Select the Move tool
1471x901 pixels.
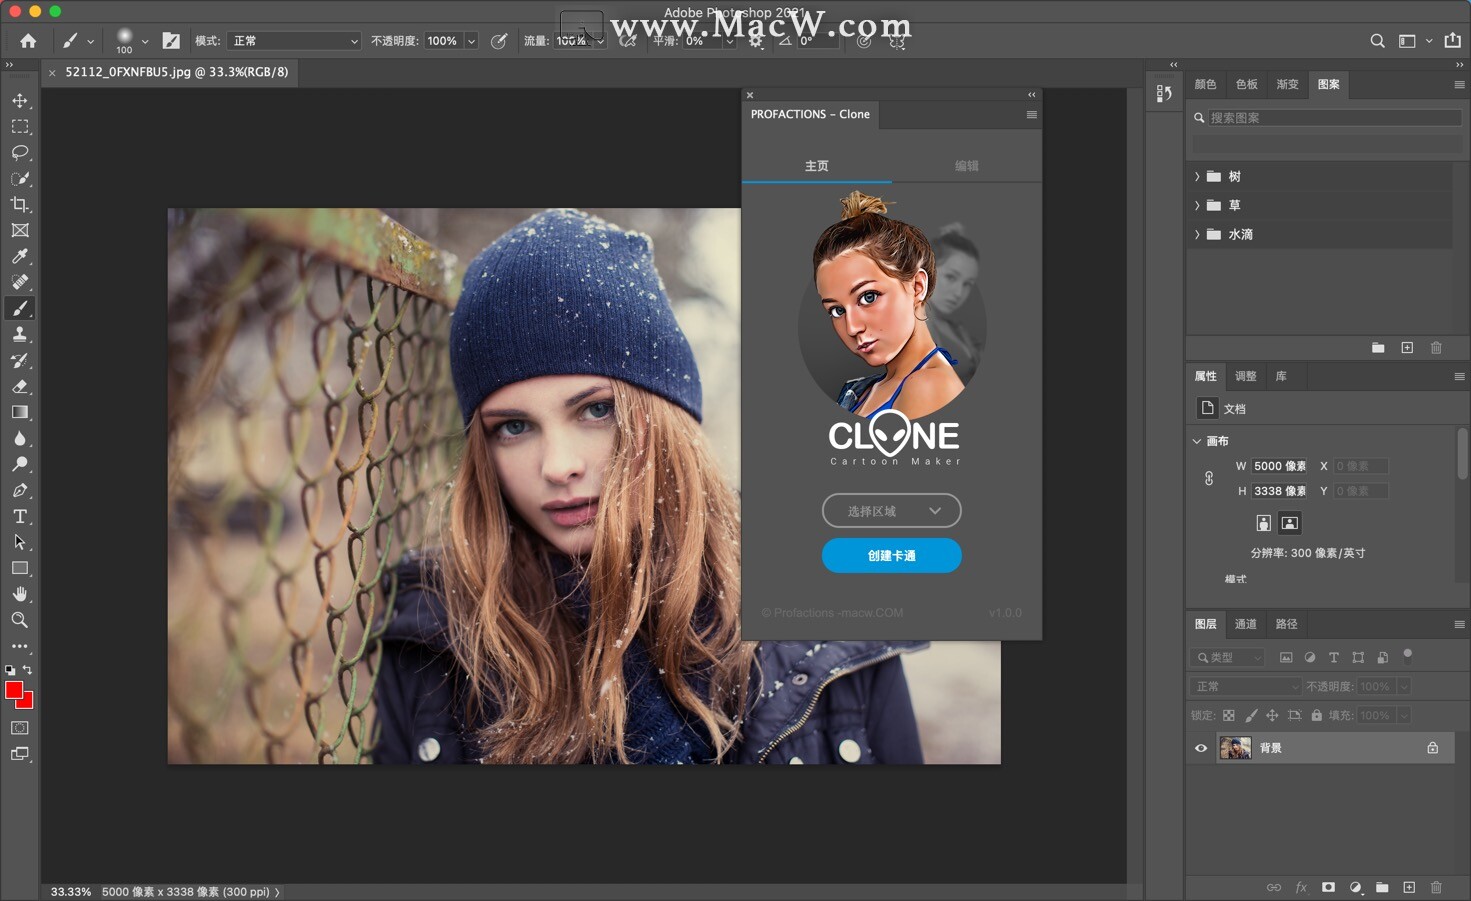pyautogui.click(x=20, y=101)
